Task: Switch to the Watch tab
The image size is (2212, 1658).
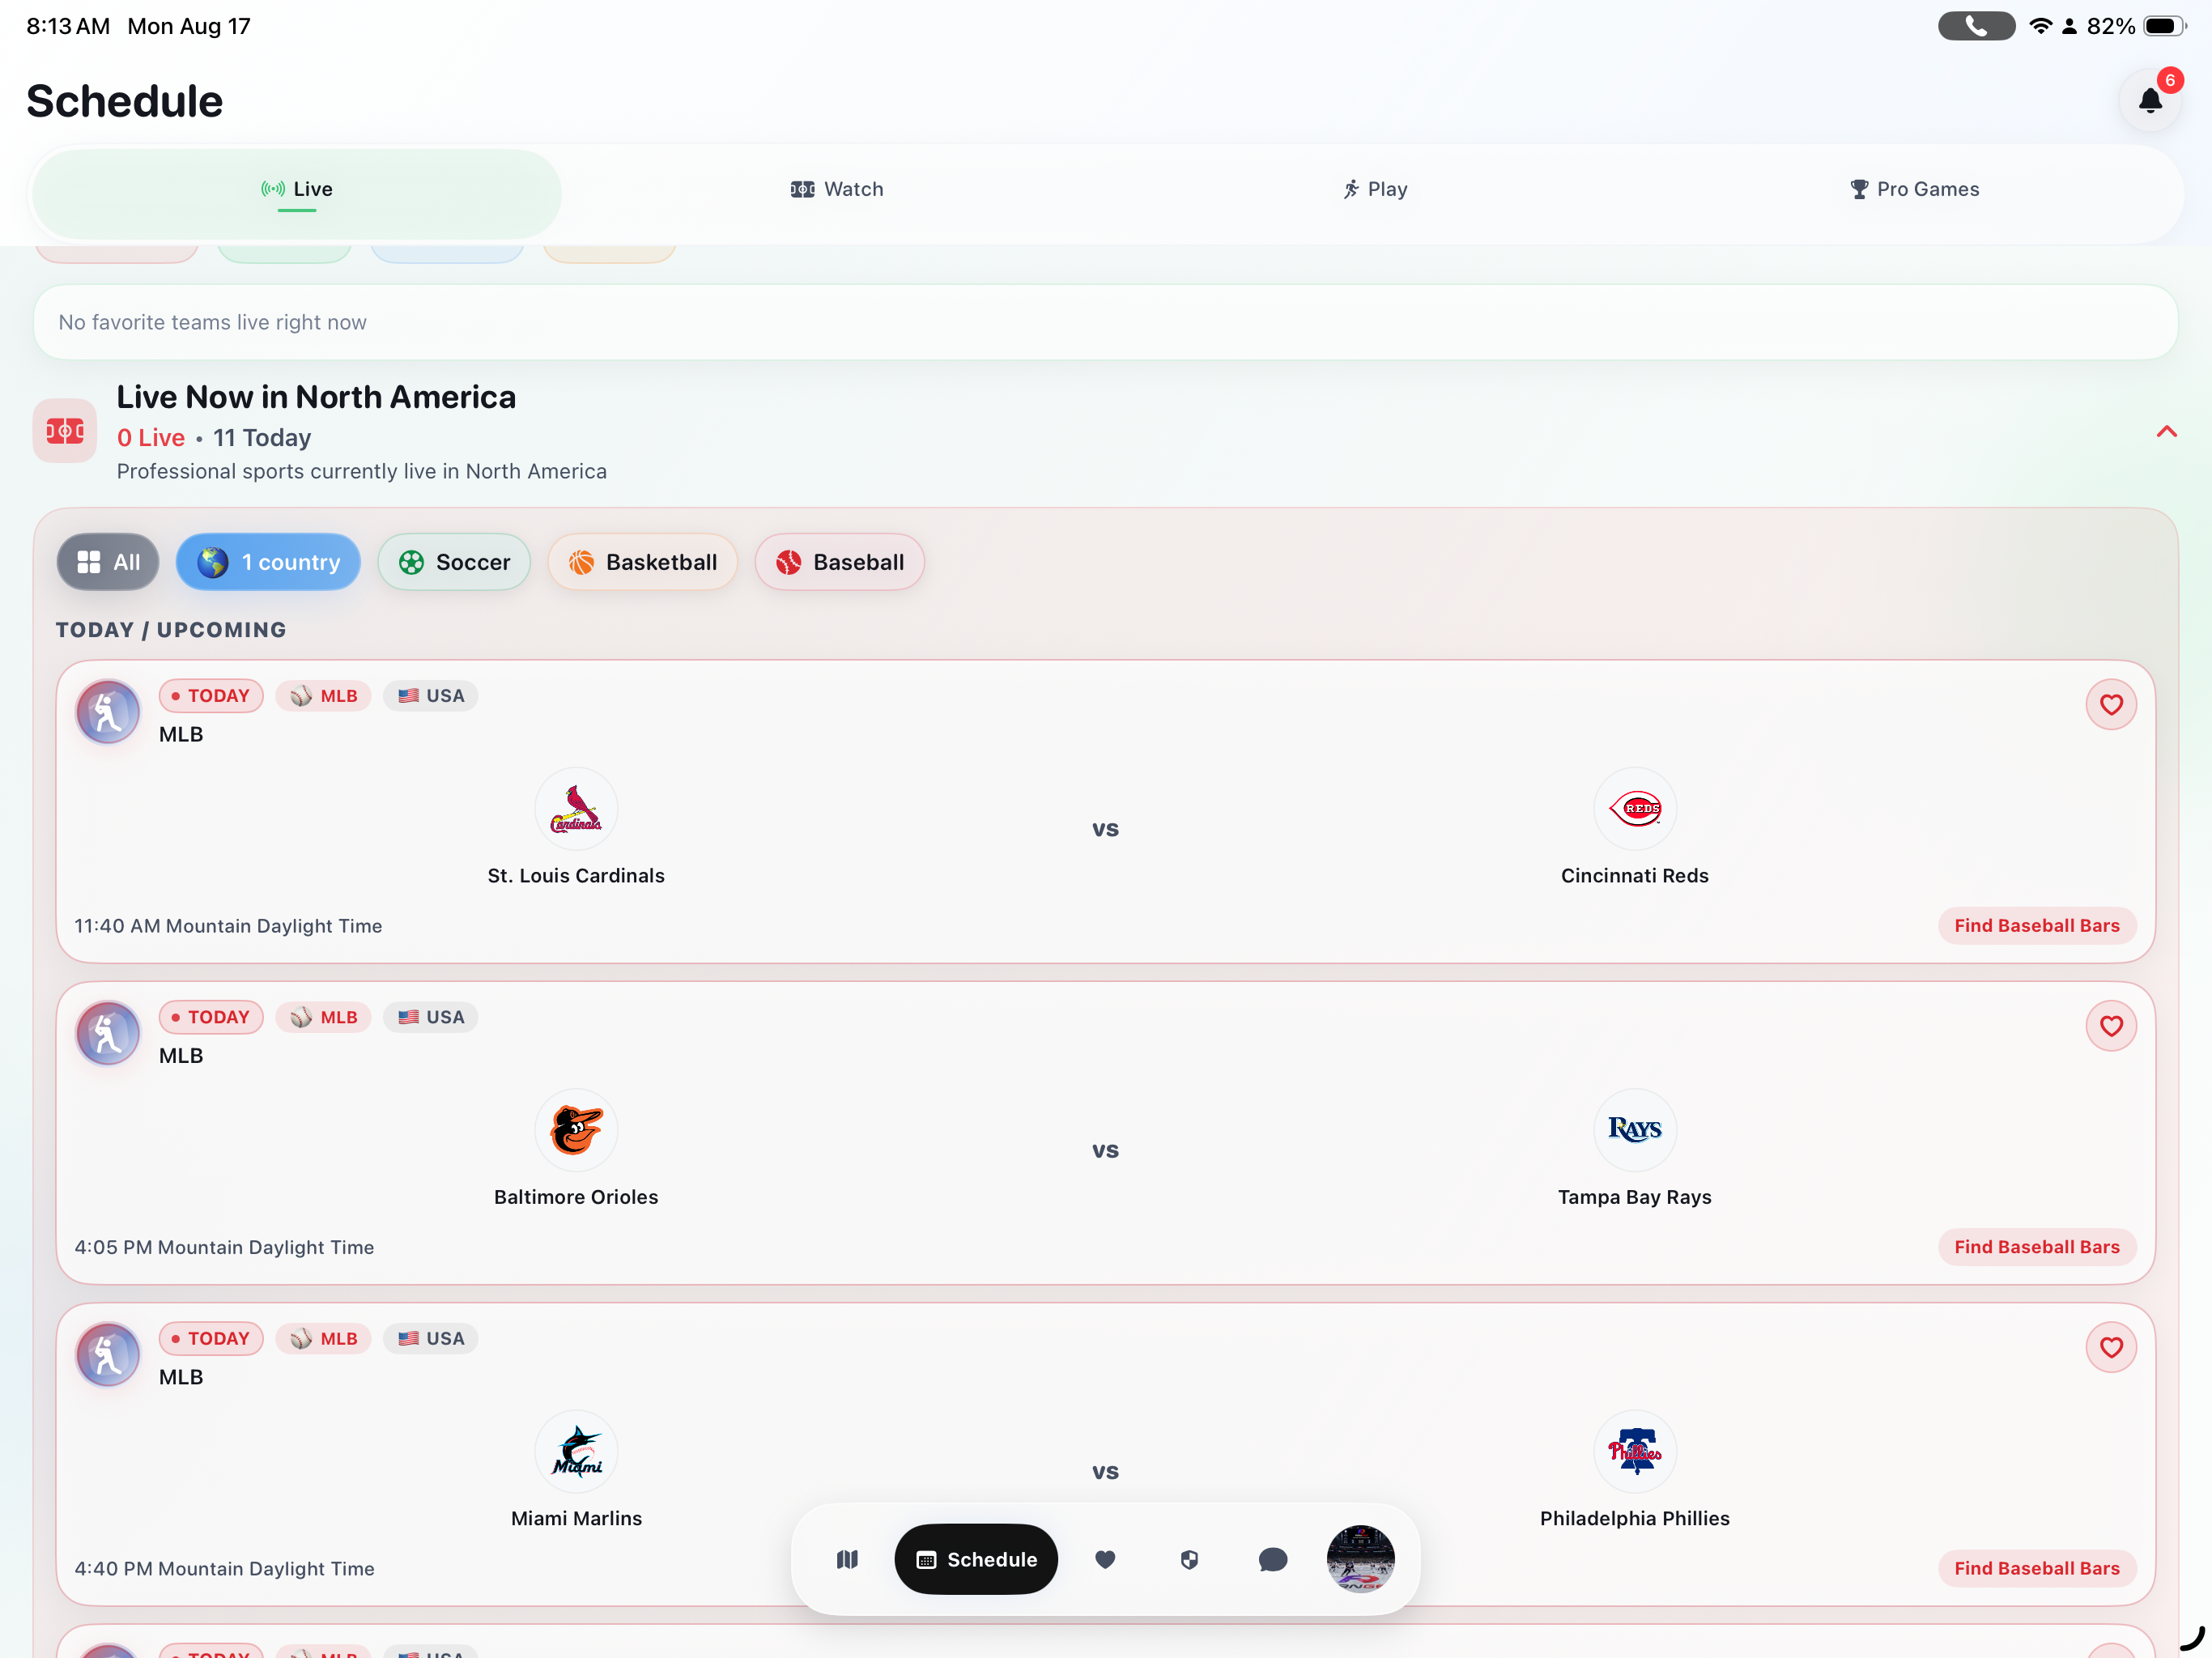Action: (x=837, y=190)
